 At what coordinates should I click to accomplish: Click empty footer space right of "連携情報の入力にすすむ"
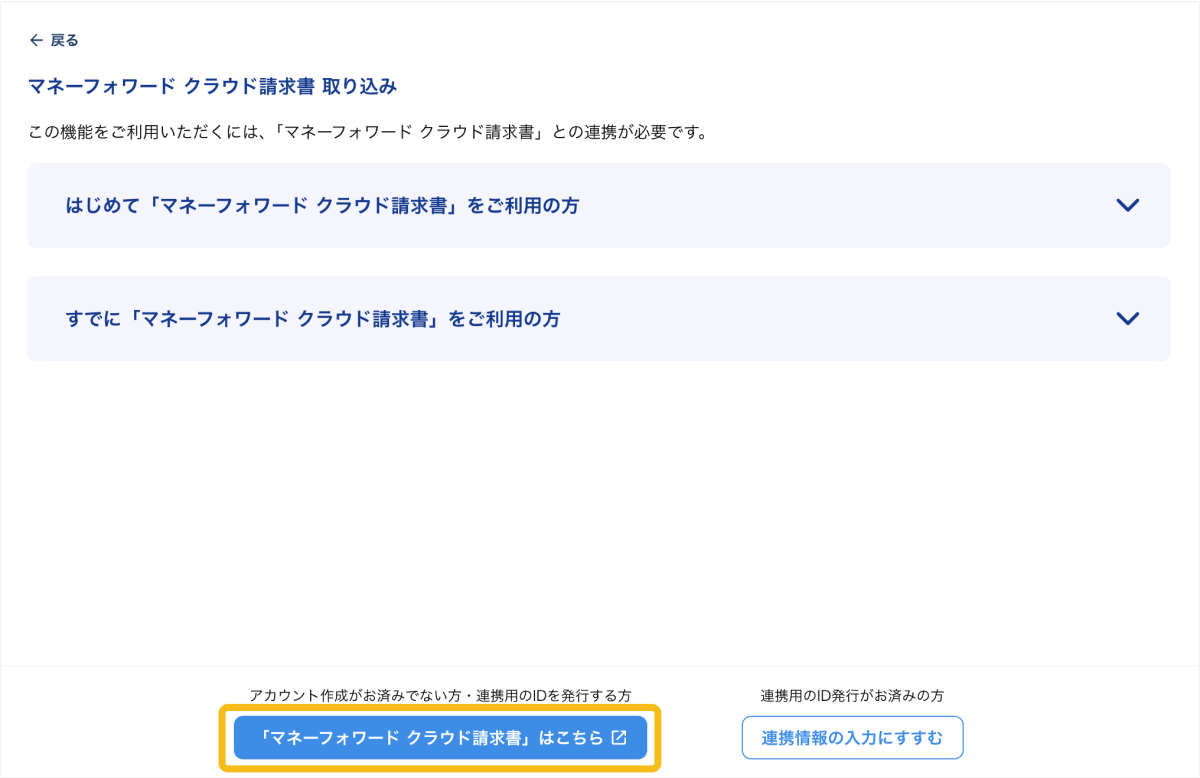pyautogui.click(x=1080, y=738)
